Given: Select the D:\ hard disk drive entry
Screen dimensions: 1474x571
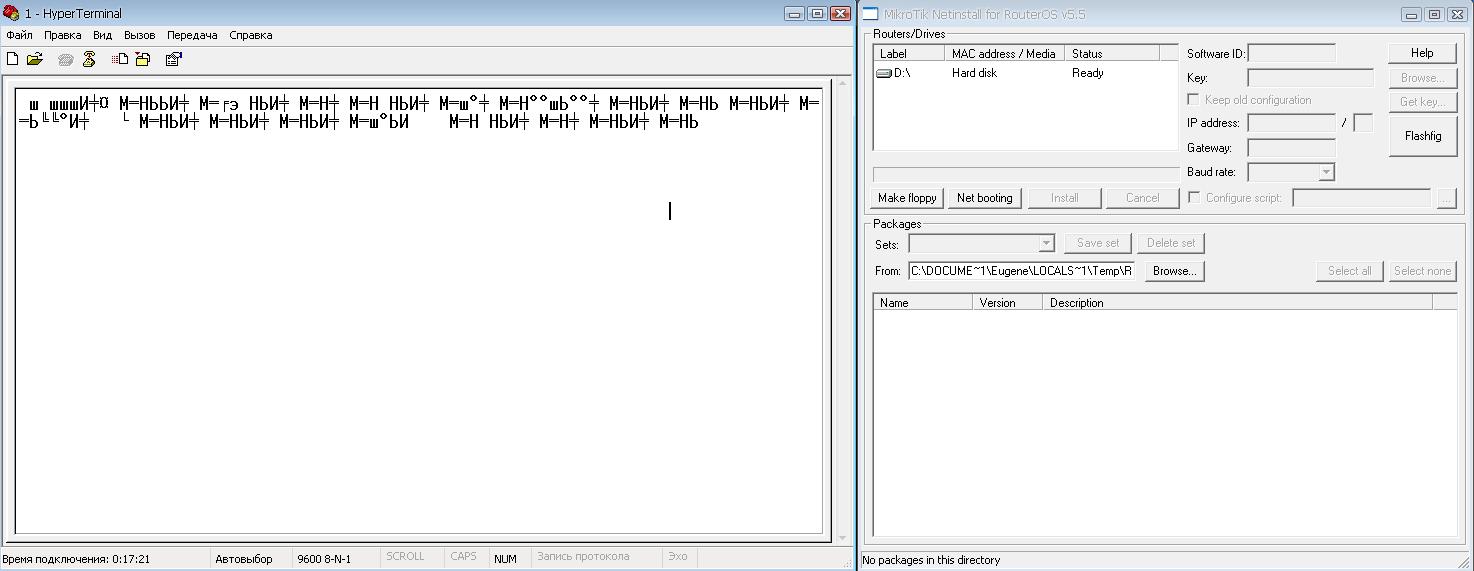Looking at the screenshot, I should point(902,73).
